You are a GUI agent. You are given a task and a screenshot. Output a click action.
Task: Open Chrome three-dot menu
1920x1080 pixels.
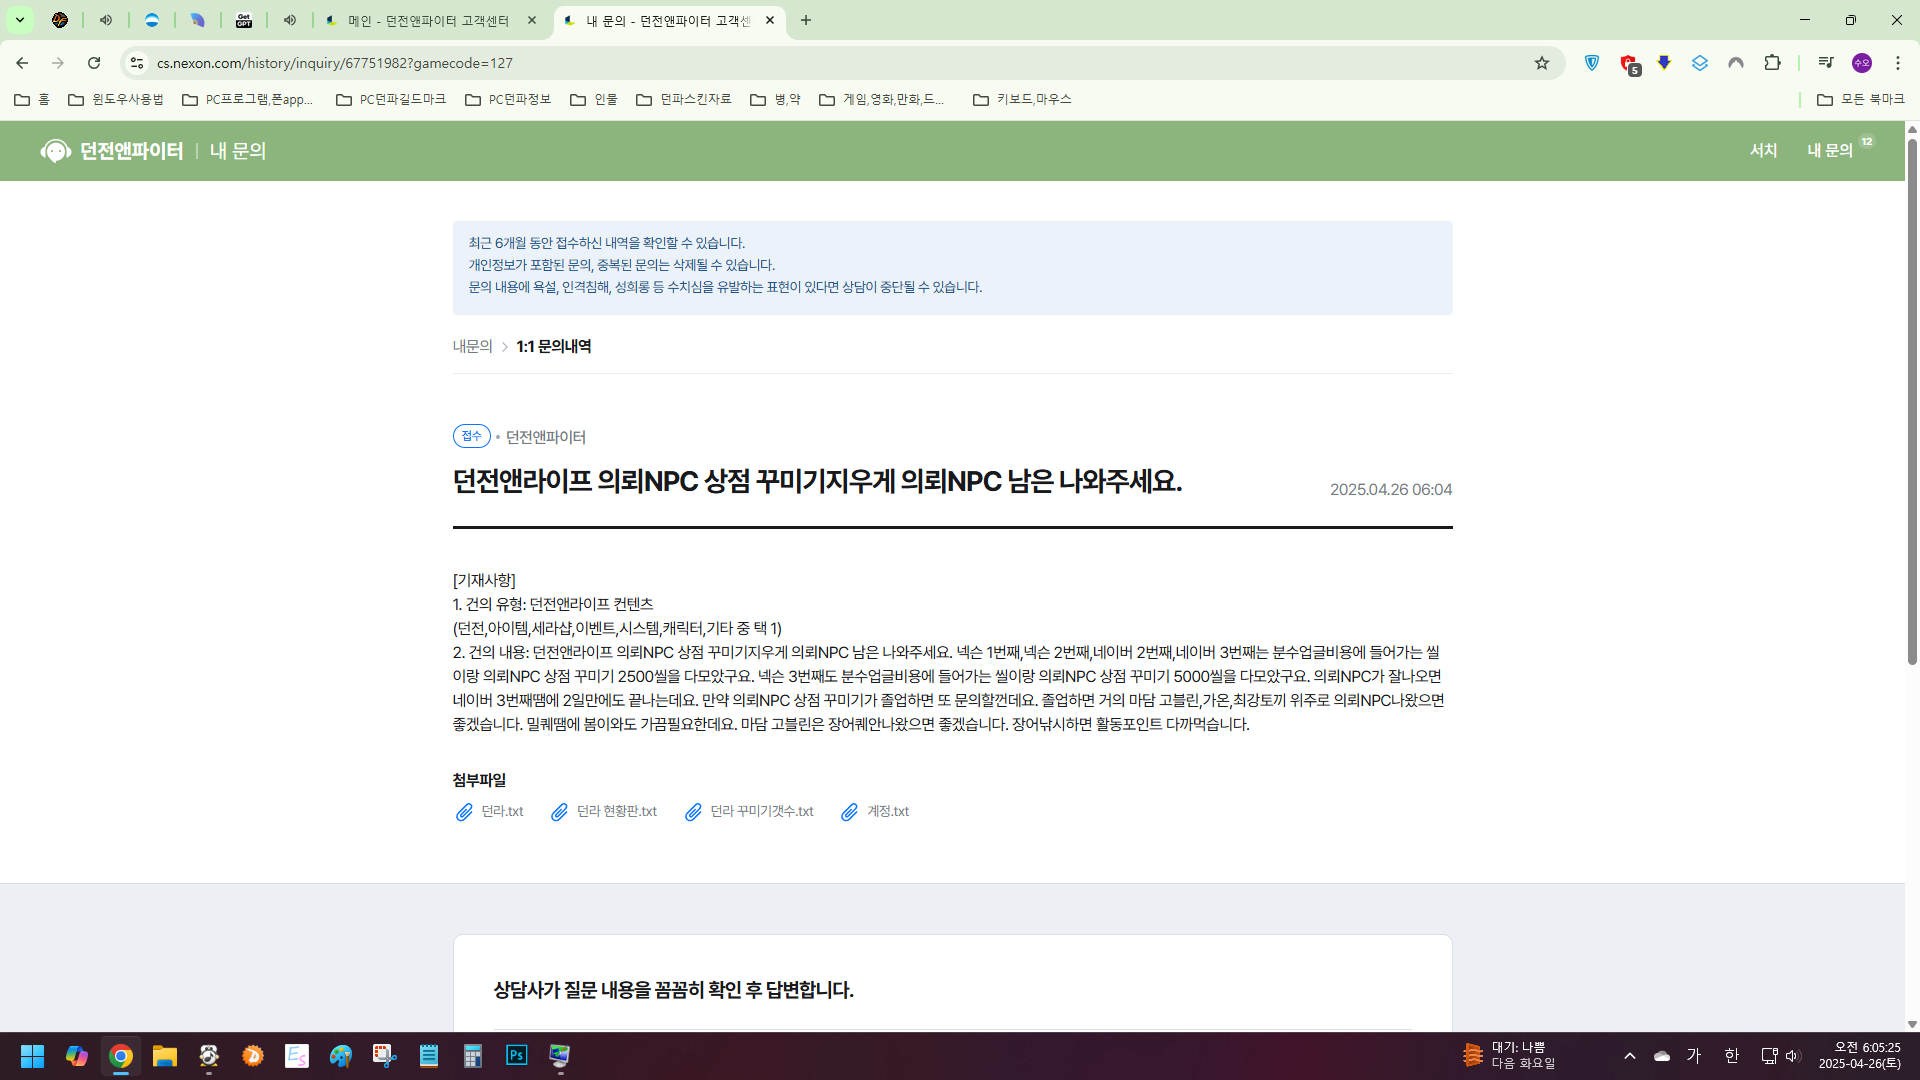(x=1897, y=63)
